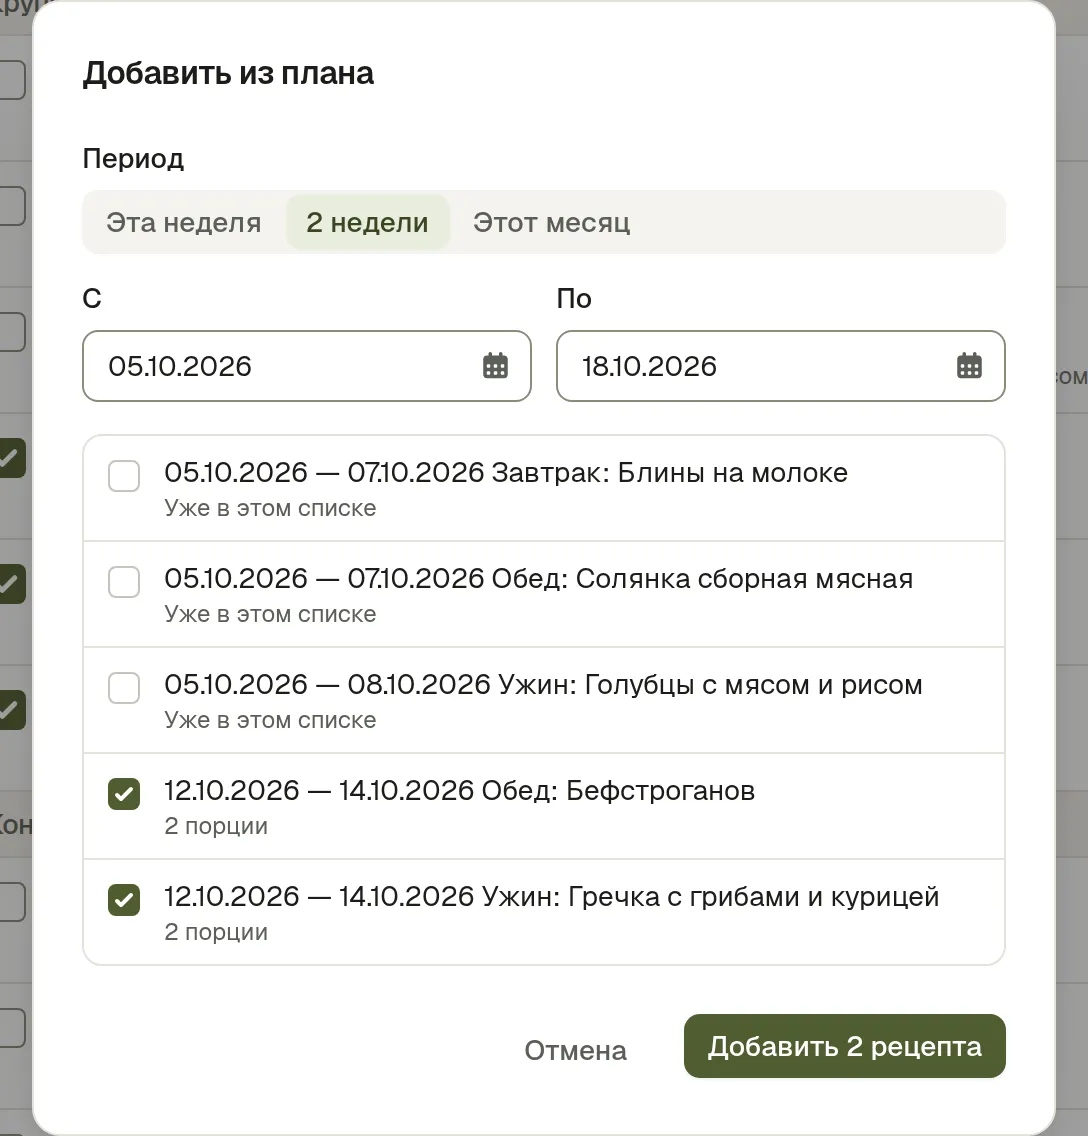Click the Обед: Бефстроганов row text
The height and width of the screenshot is (1136, 1088).
[x=618, y=790]
